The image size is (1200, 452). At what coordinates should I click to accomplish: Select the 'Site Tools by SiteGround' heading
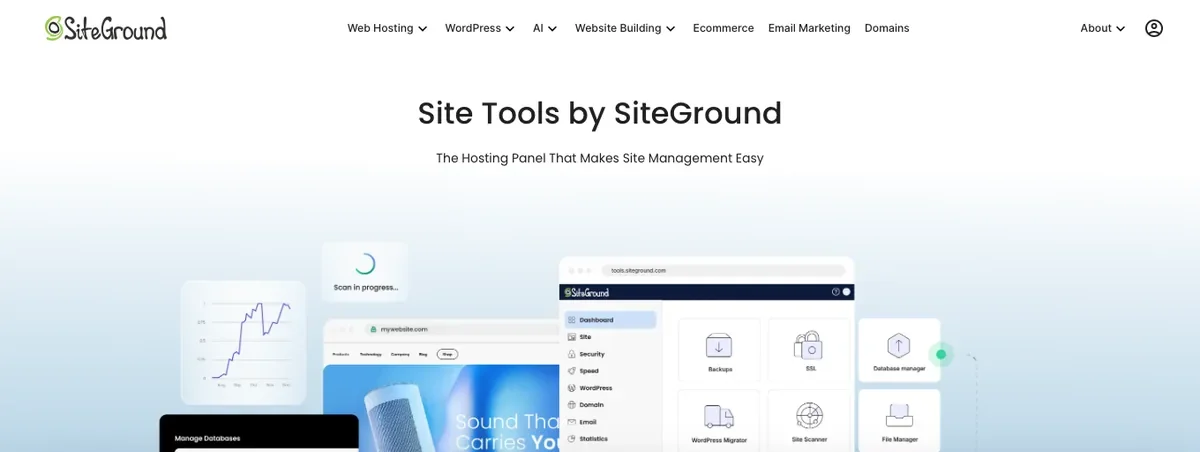[600, 113]
